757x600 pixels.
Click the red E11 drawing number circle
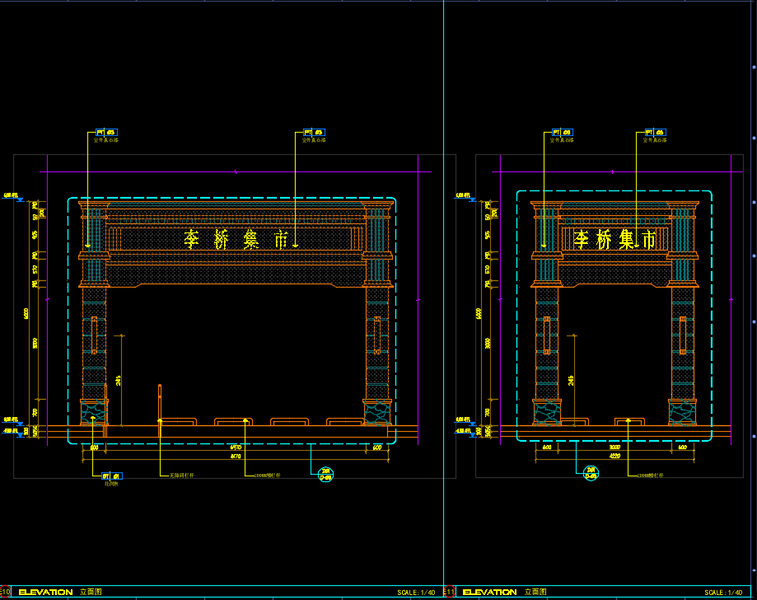[x=449, y=592]
